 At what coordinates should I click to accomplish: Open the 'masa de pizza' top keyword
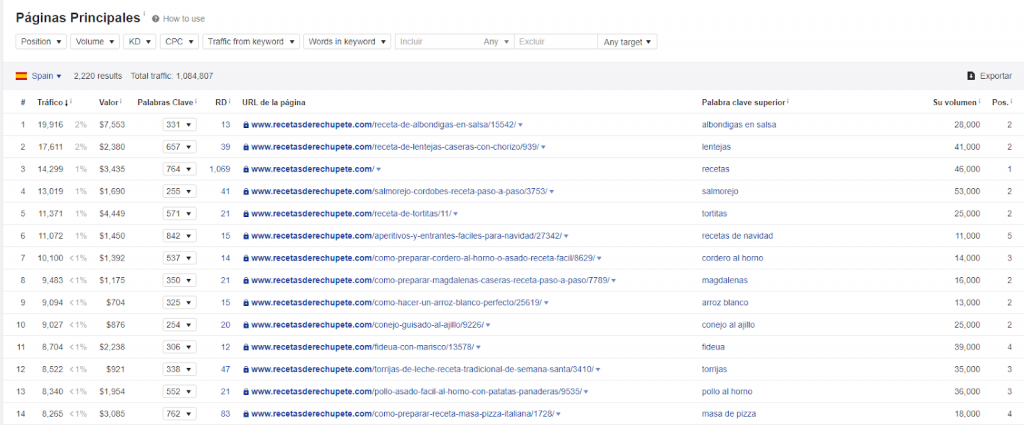click(728, 413)
